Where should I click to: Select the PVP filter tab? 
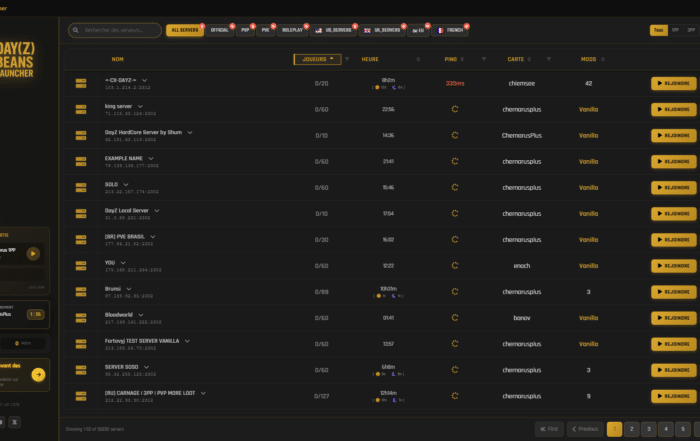tap(245, 30)
